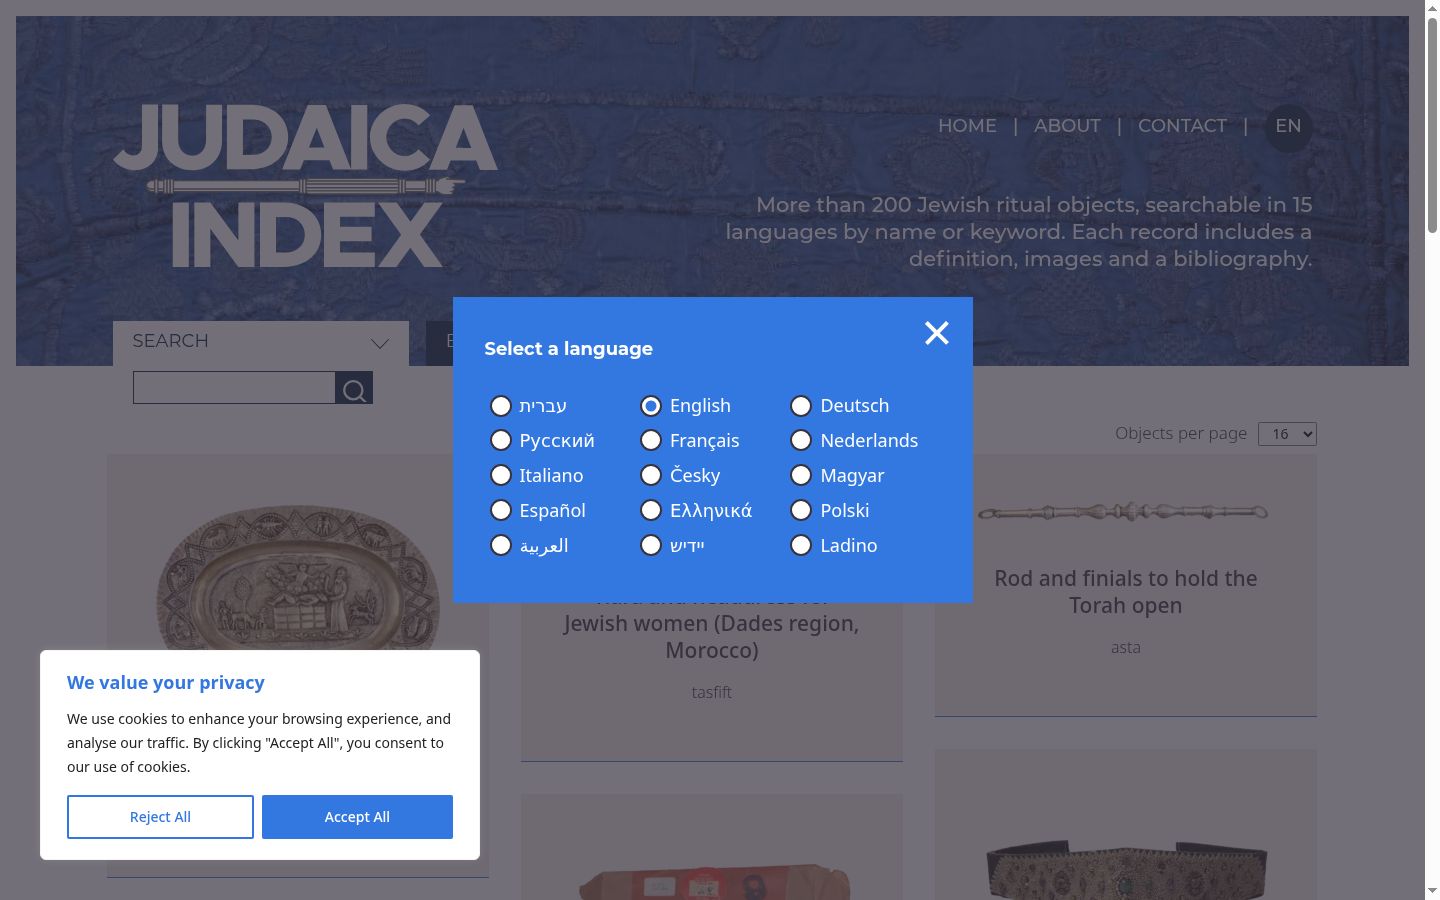Select Español radio button
This screenshot has width=1440, height=900.
501,511
